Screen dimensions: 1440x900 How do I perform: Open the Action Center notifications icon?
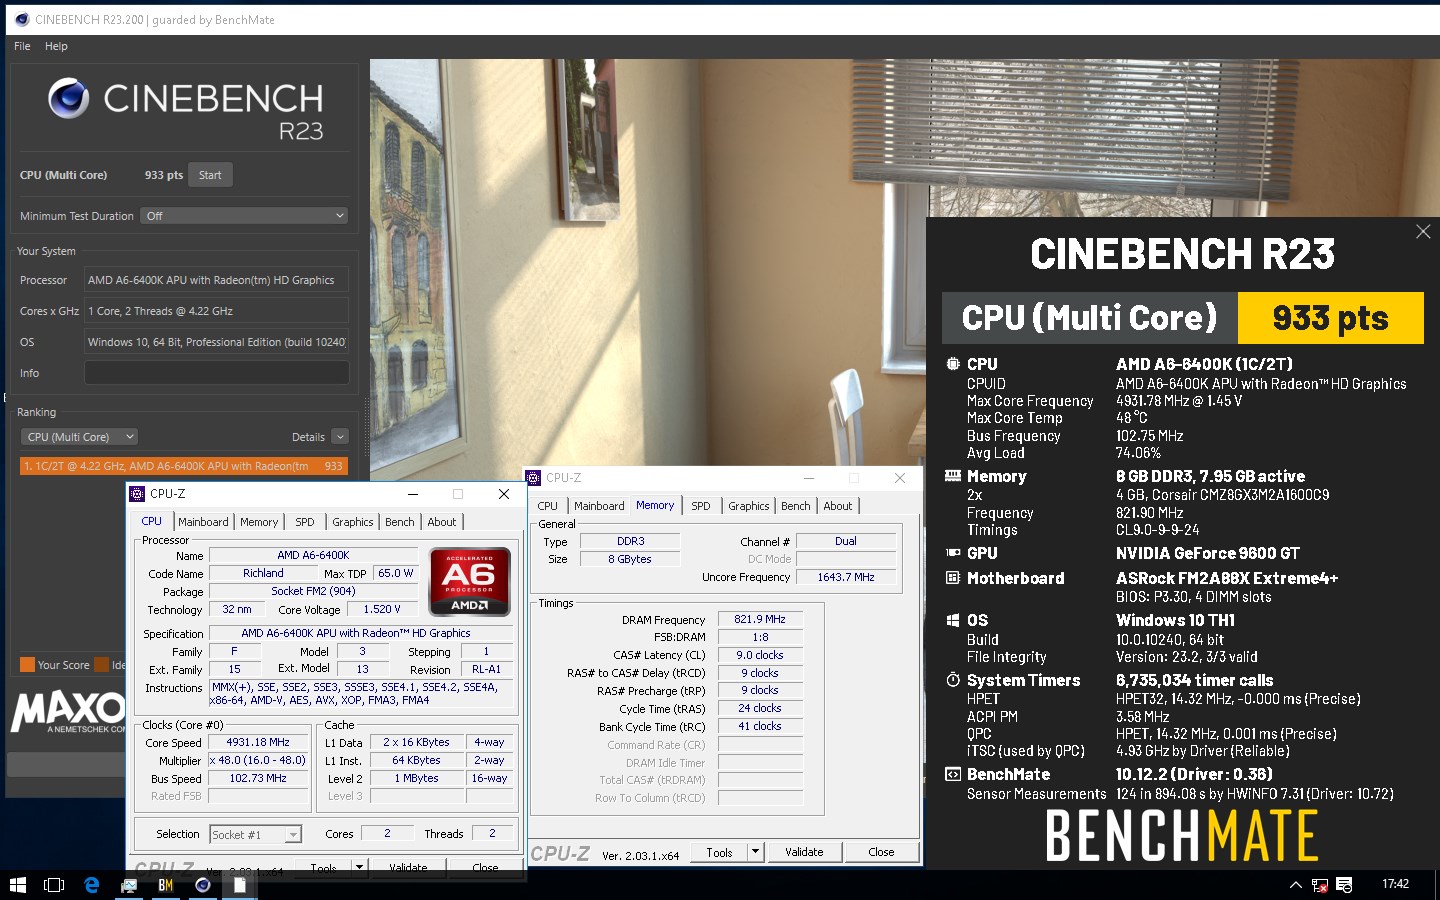[x=1344, y=885]
